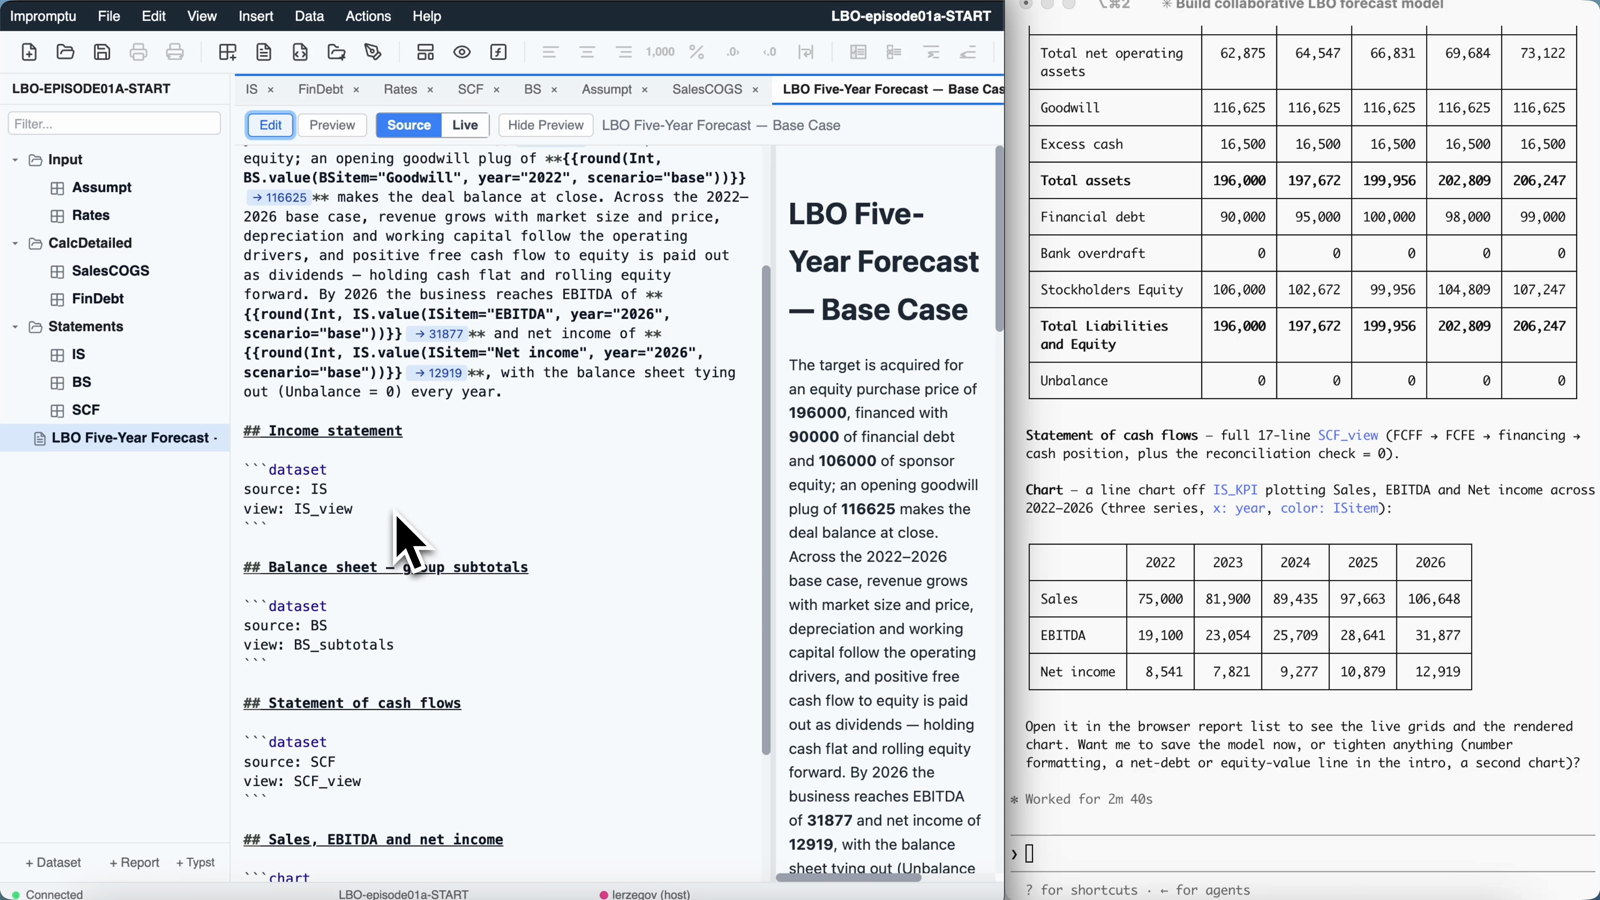The image size is (1600, 900).
Task: Switch to Edit mode
Action: 270,125
